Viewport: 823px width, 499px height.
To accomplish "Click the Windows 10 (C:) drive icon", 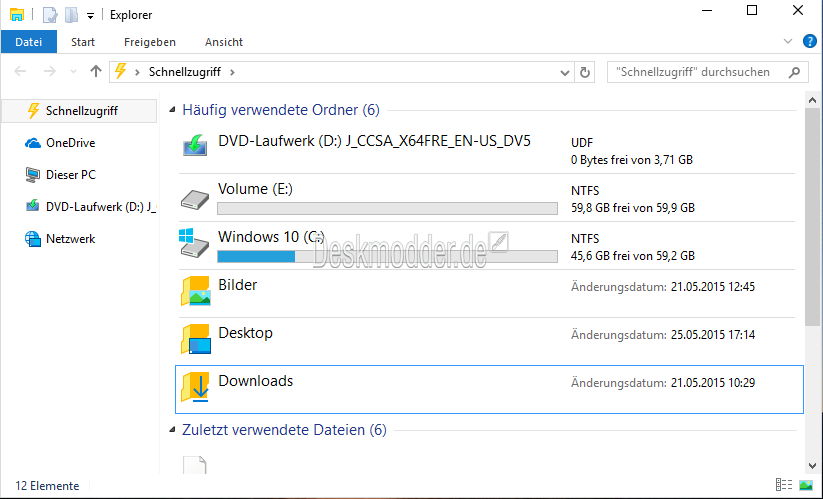I will 195,242.
